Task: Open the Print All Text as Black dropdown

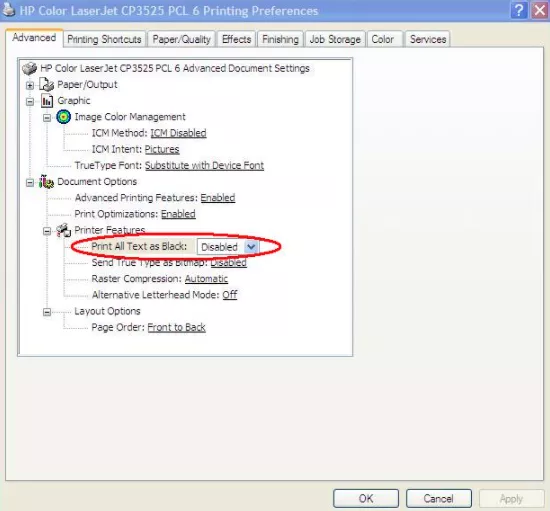Action: click(251, 247)
